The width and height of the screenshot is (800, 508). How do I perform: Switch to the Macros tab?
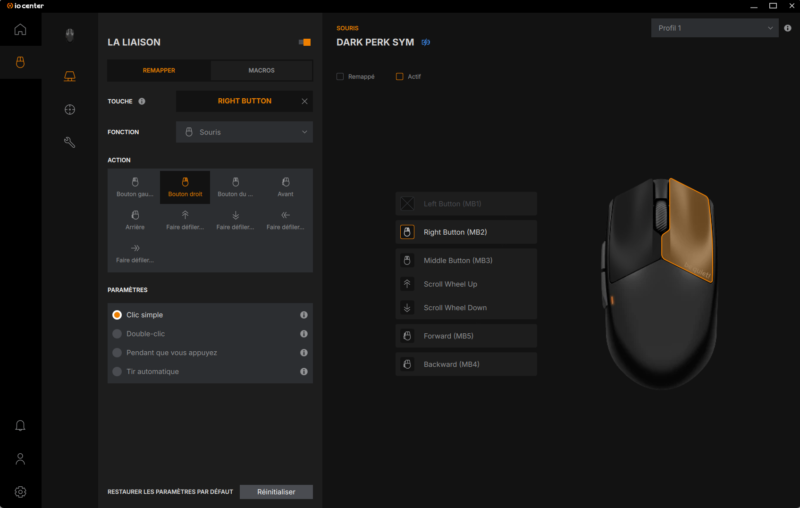point(261,70)
